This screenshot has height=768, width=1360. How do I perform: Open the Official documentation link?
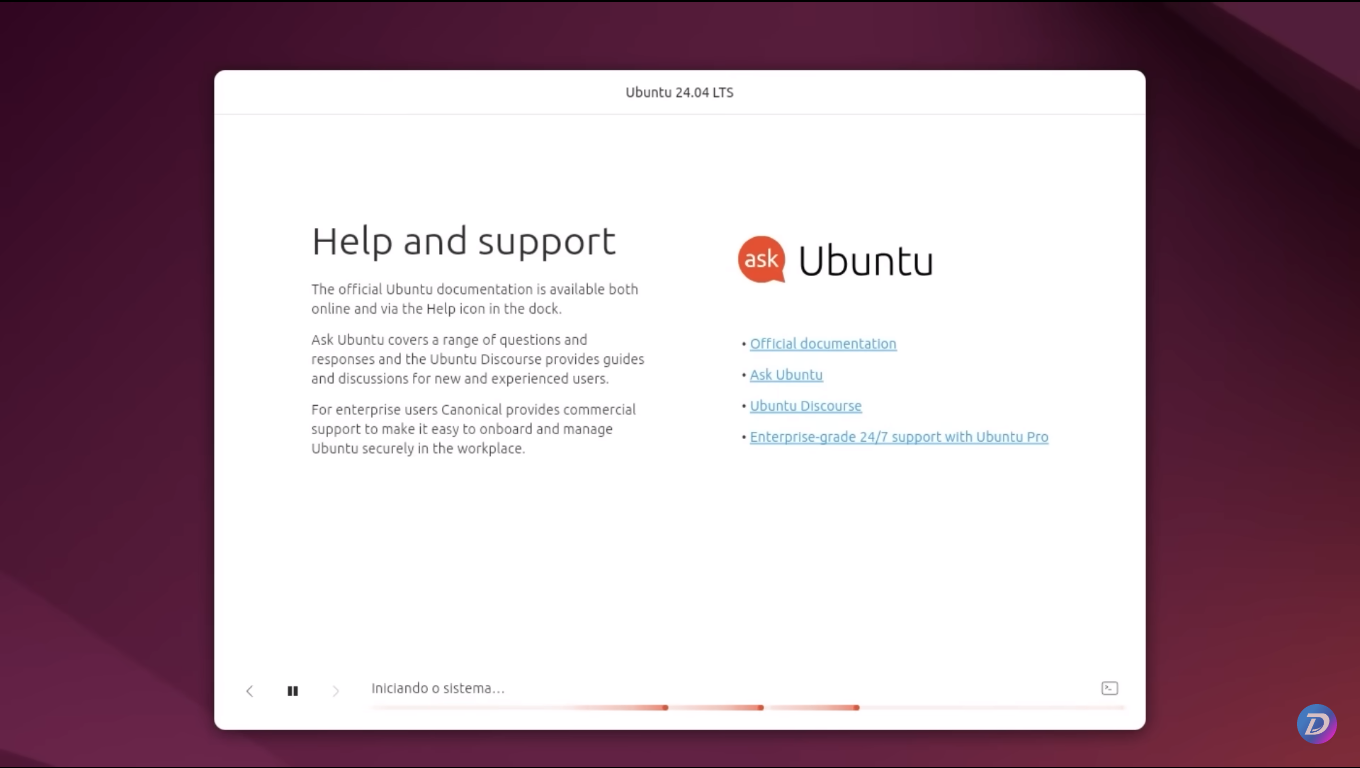[x=823, y=343]
